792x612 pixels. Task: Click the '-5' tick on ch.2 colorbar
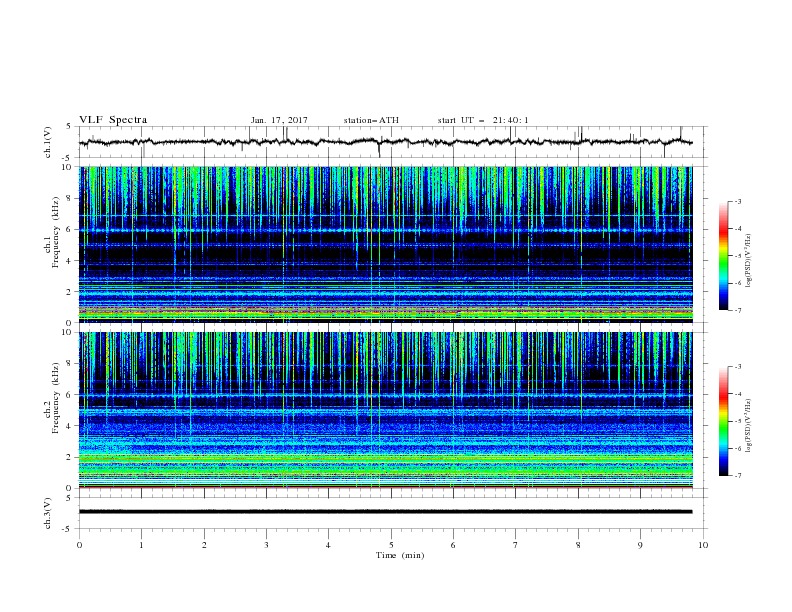[x=737, y=421]
